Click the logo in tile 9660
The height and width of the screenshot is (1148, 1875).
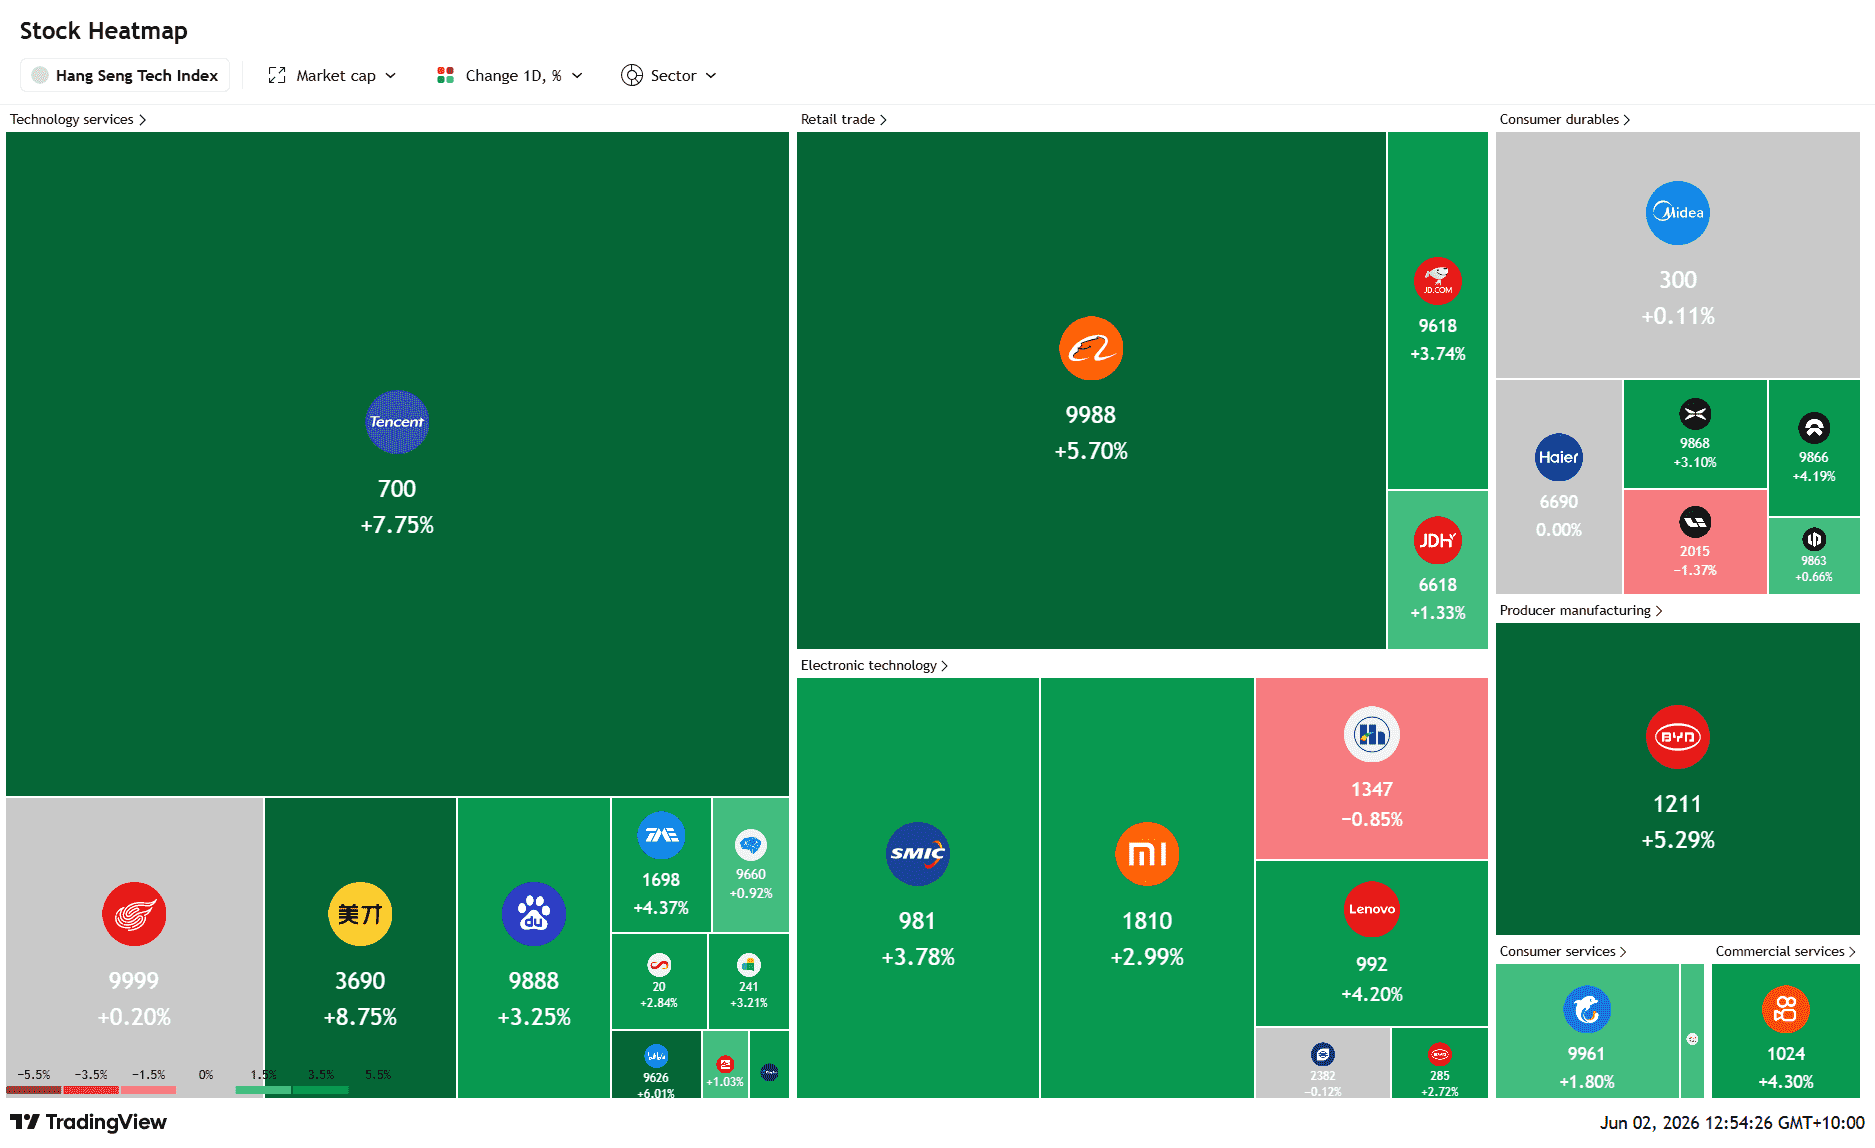(751, 845)
